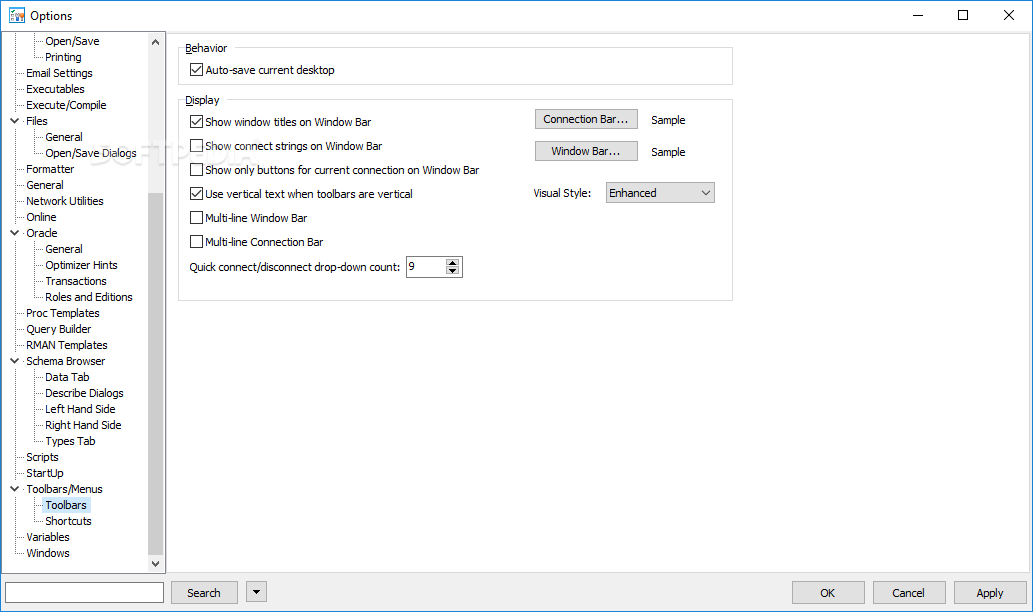Open the Connection Bar settings button
Viewport: 1033px width, 612px height.
click(586, 119)
